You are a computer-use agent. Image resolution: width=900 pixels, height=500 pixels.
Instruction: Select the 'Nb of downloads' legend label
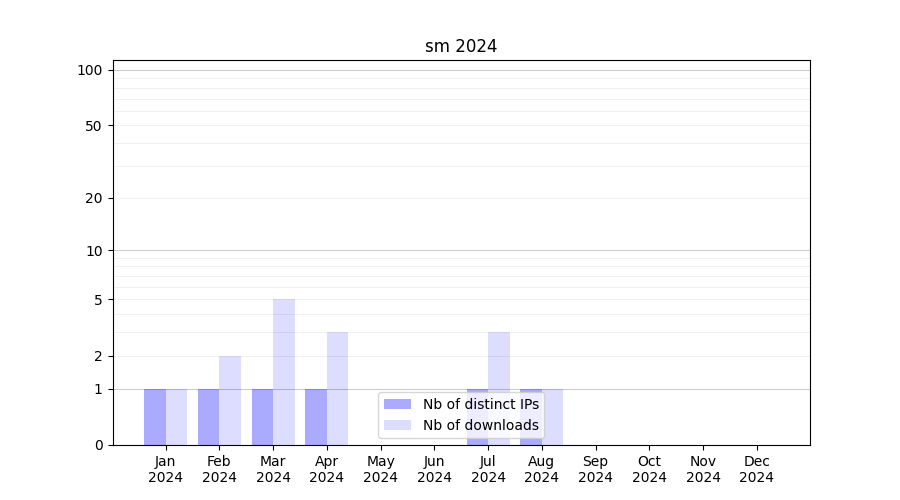pyautogui.click(x=480, y=425)
